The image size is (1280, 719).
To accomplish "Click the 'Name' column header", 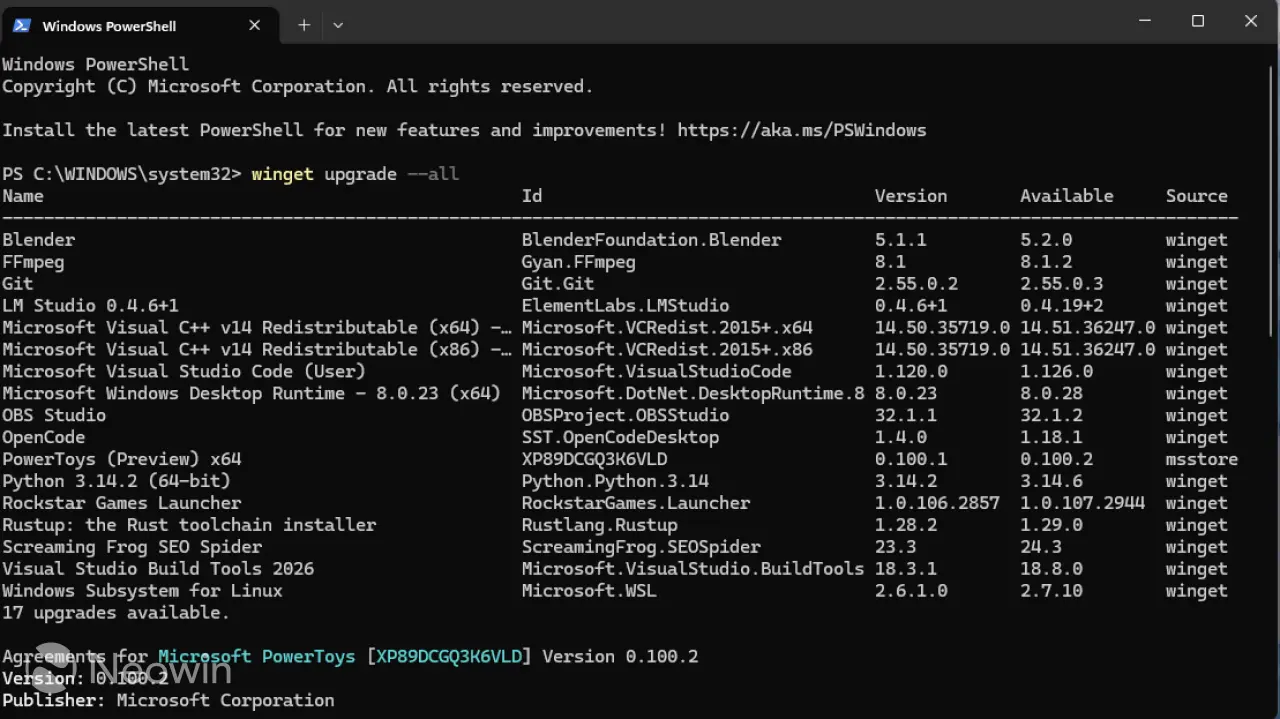I will click(23, 196).
